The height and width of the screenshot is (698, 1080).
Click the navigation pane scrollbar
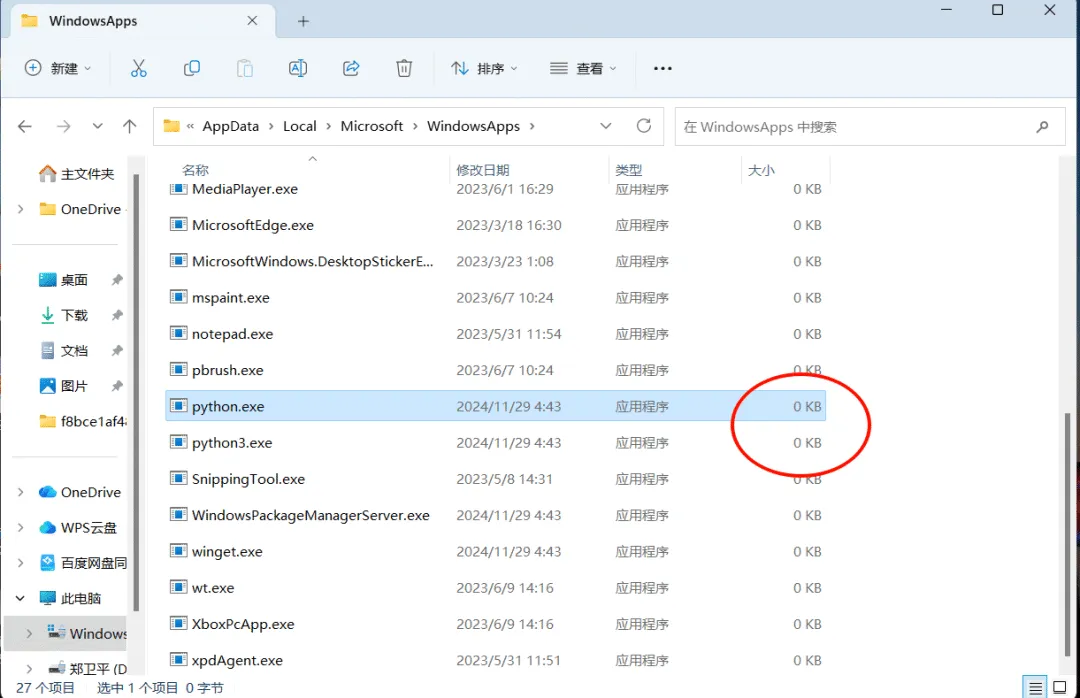[136, 393]
